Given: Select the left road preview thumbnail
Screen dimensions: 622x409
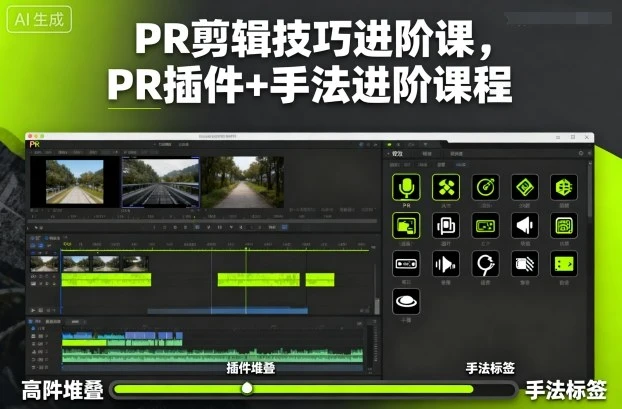Looking at the screenshot, I should [x=75, y=182].
